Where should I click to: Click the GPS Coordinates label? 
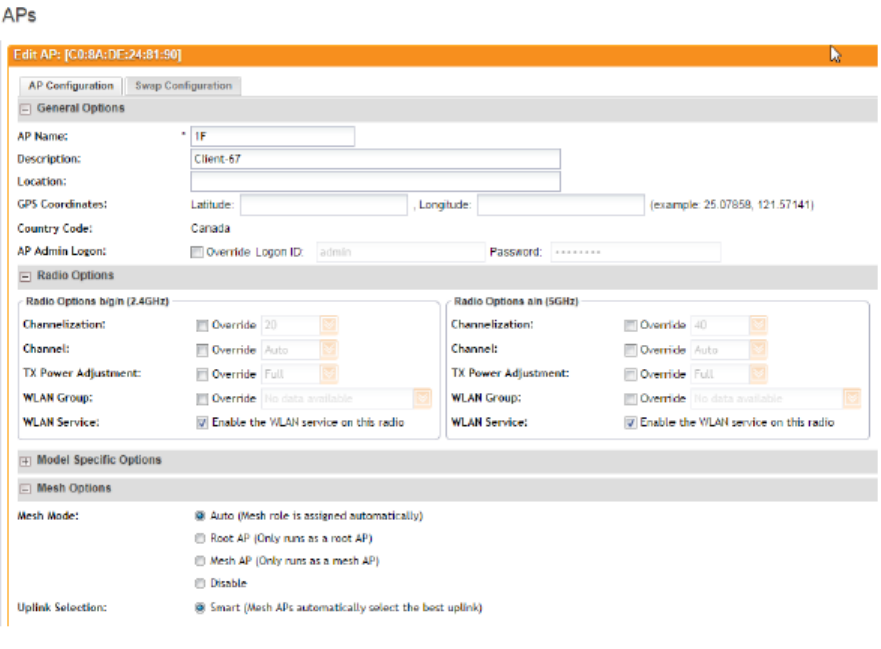[x=62, y=205]
